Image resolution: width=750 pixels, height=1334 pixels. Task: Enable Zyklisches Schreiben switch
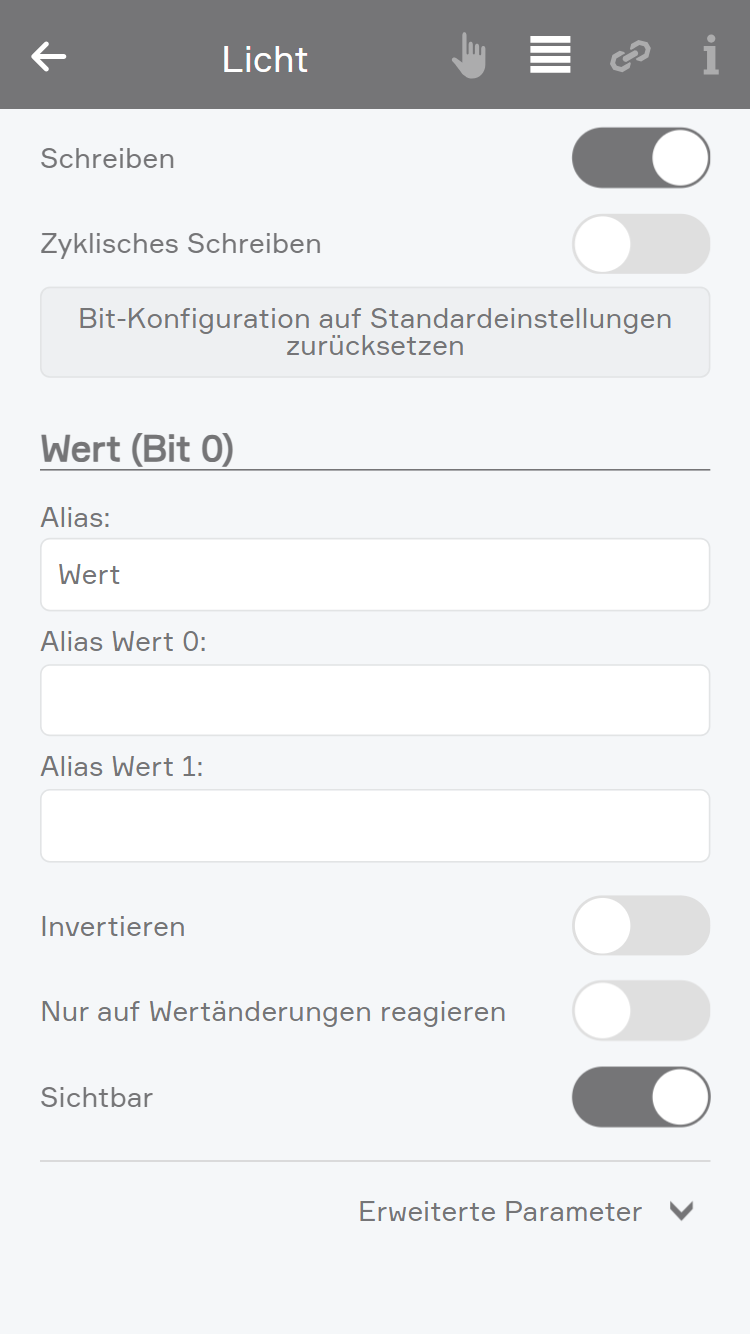coord(641,243)
